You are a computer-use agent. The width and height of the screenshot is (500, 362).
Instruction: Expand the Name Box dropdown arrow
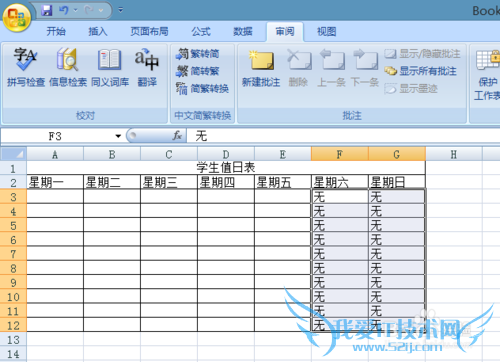click(118, 136)
